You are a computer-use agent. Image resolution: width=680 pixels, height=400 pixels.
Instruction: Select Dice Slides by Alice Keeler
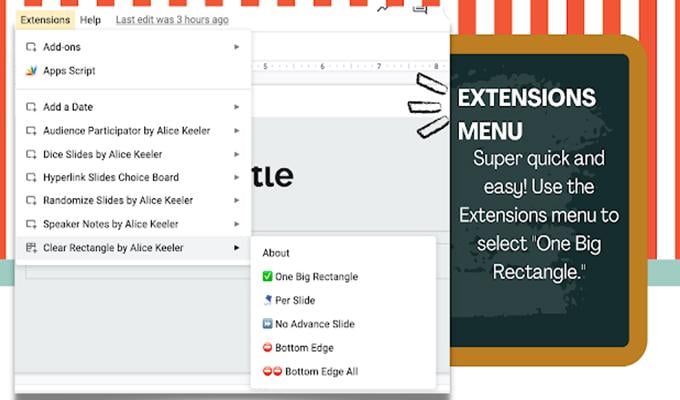tap(133, 154)
